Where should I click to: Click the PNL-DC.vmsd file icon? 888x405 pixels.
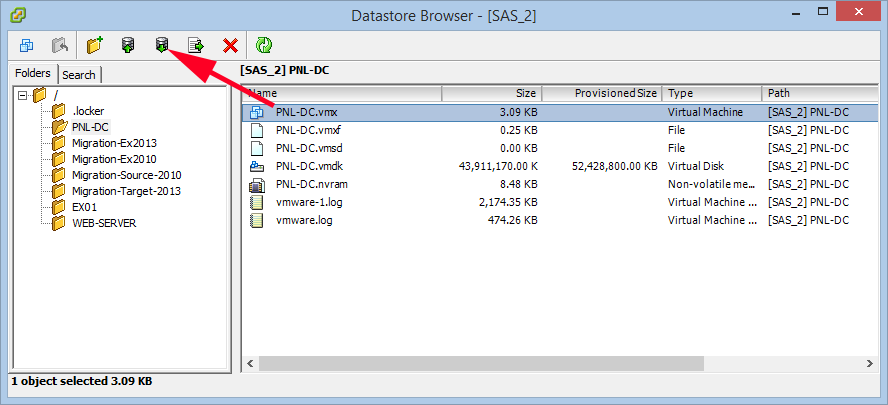tap(257, 148)
